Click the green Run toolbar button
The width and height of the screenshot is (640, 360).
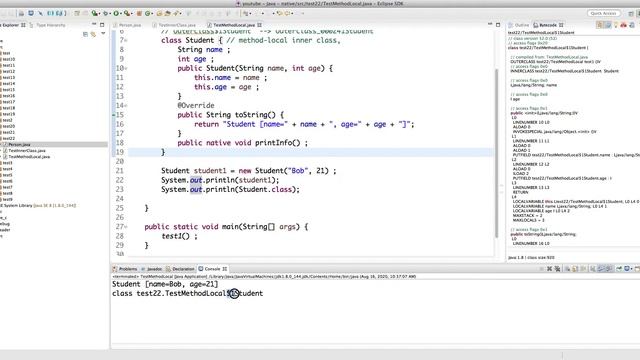click(116, 13)
